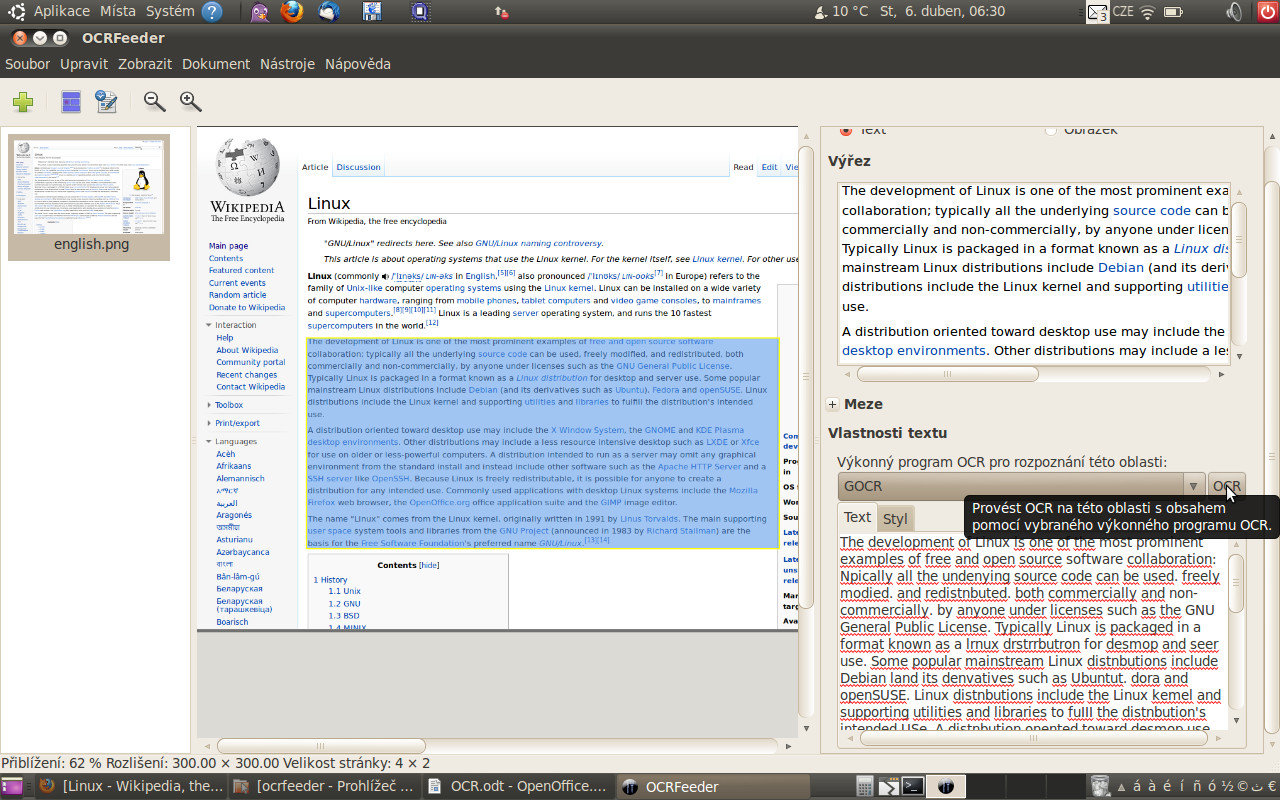Click the document recognition notepad toolbar icon
Image resolution: width=1280 pixels, height=800 pixels.
(106, 102)
